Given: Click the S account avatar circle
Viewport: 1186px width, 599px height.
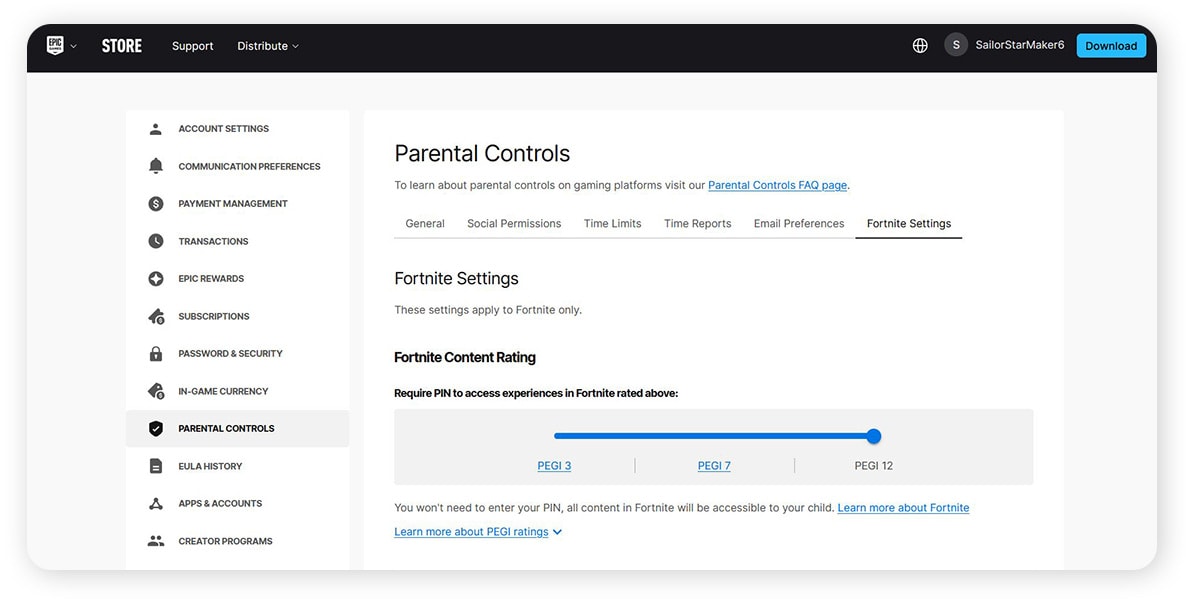Looking at the screenshot, I should [x=956, y=45].
